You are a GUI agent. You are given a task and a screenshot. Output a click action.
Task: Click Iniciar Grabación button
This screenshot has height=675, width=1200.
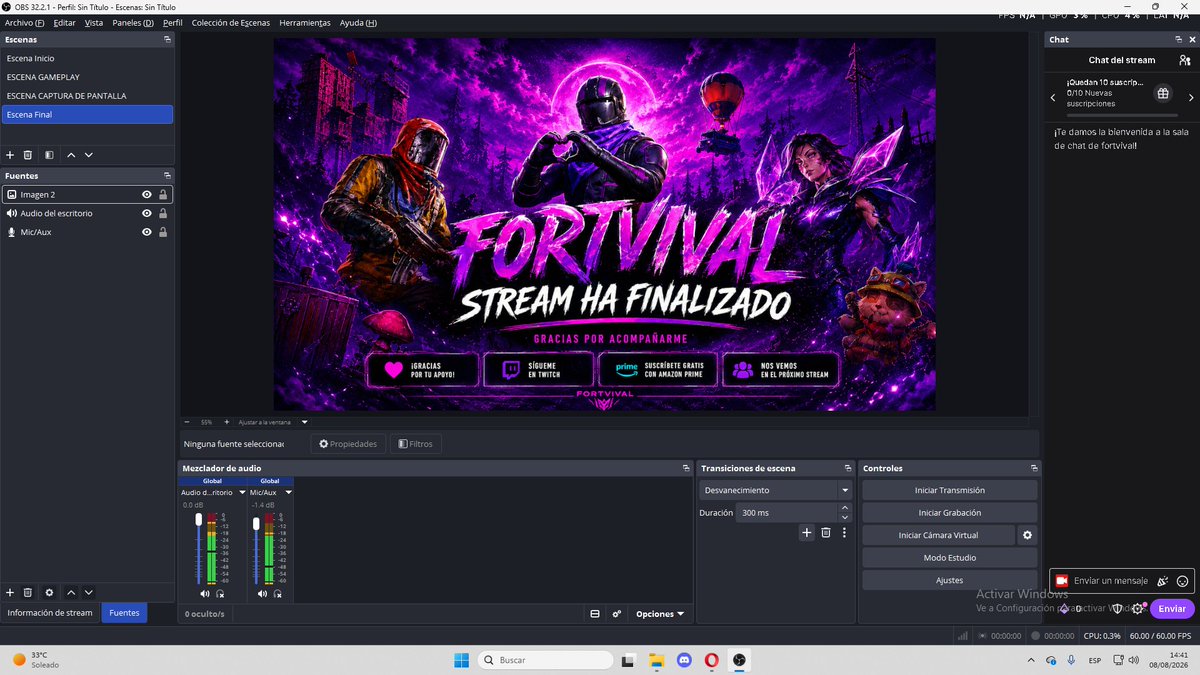pos(950,513)
